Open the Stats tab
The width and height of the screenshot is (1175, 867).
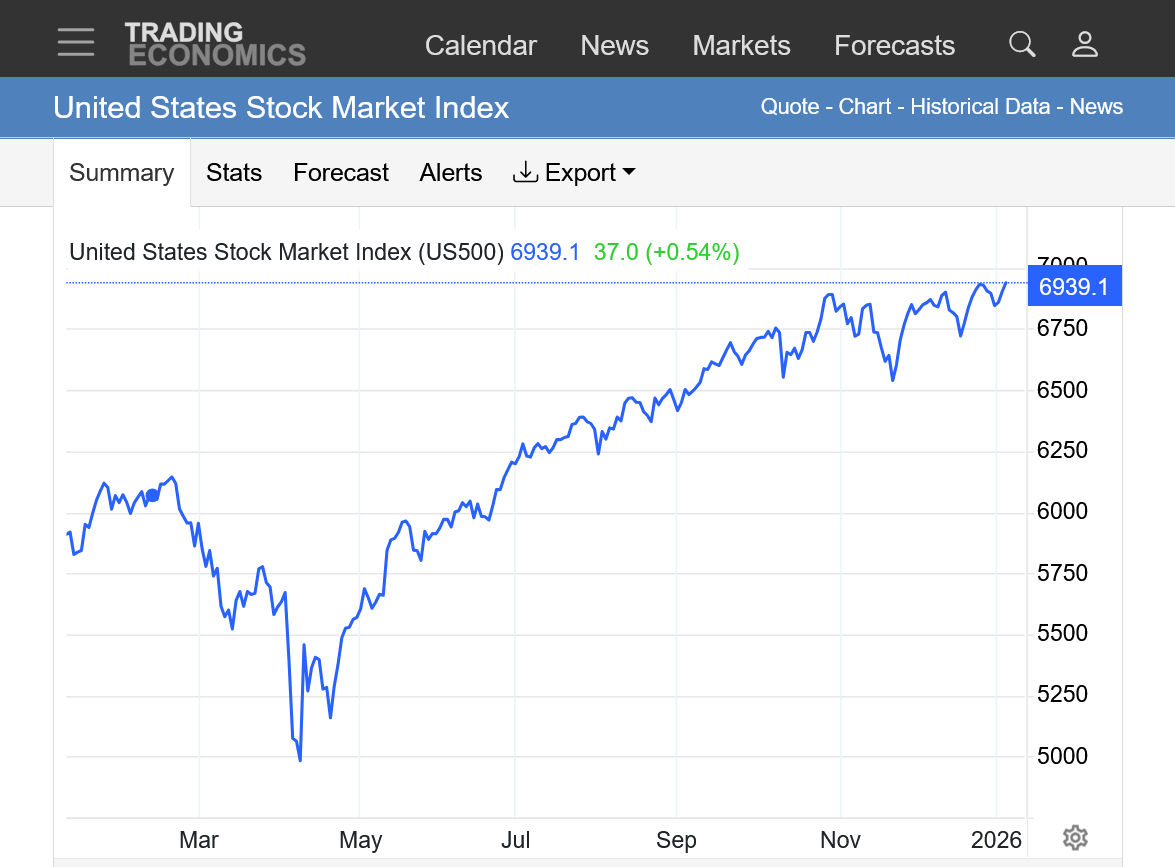tap(234, 173)
